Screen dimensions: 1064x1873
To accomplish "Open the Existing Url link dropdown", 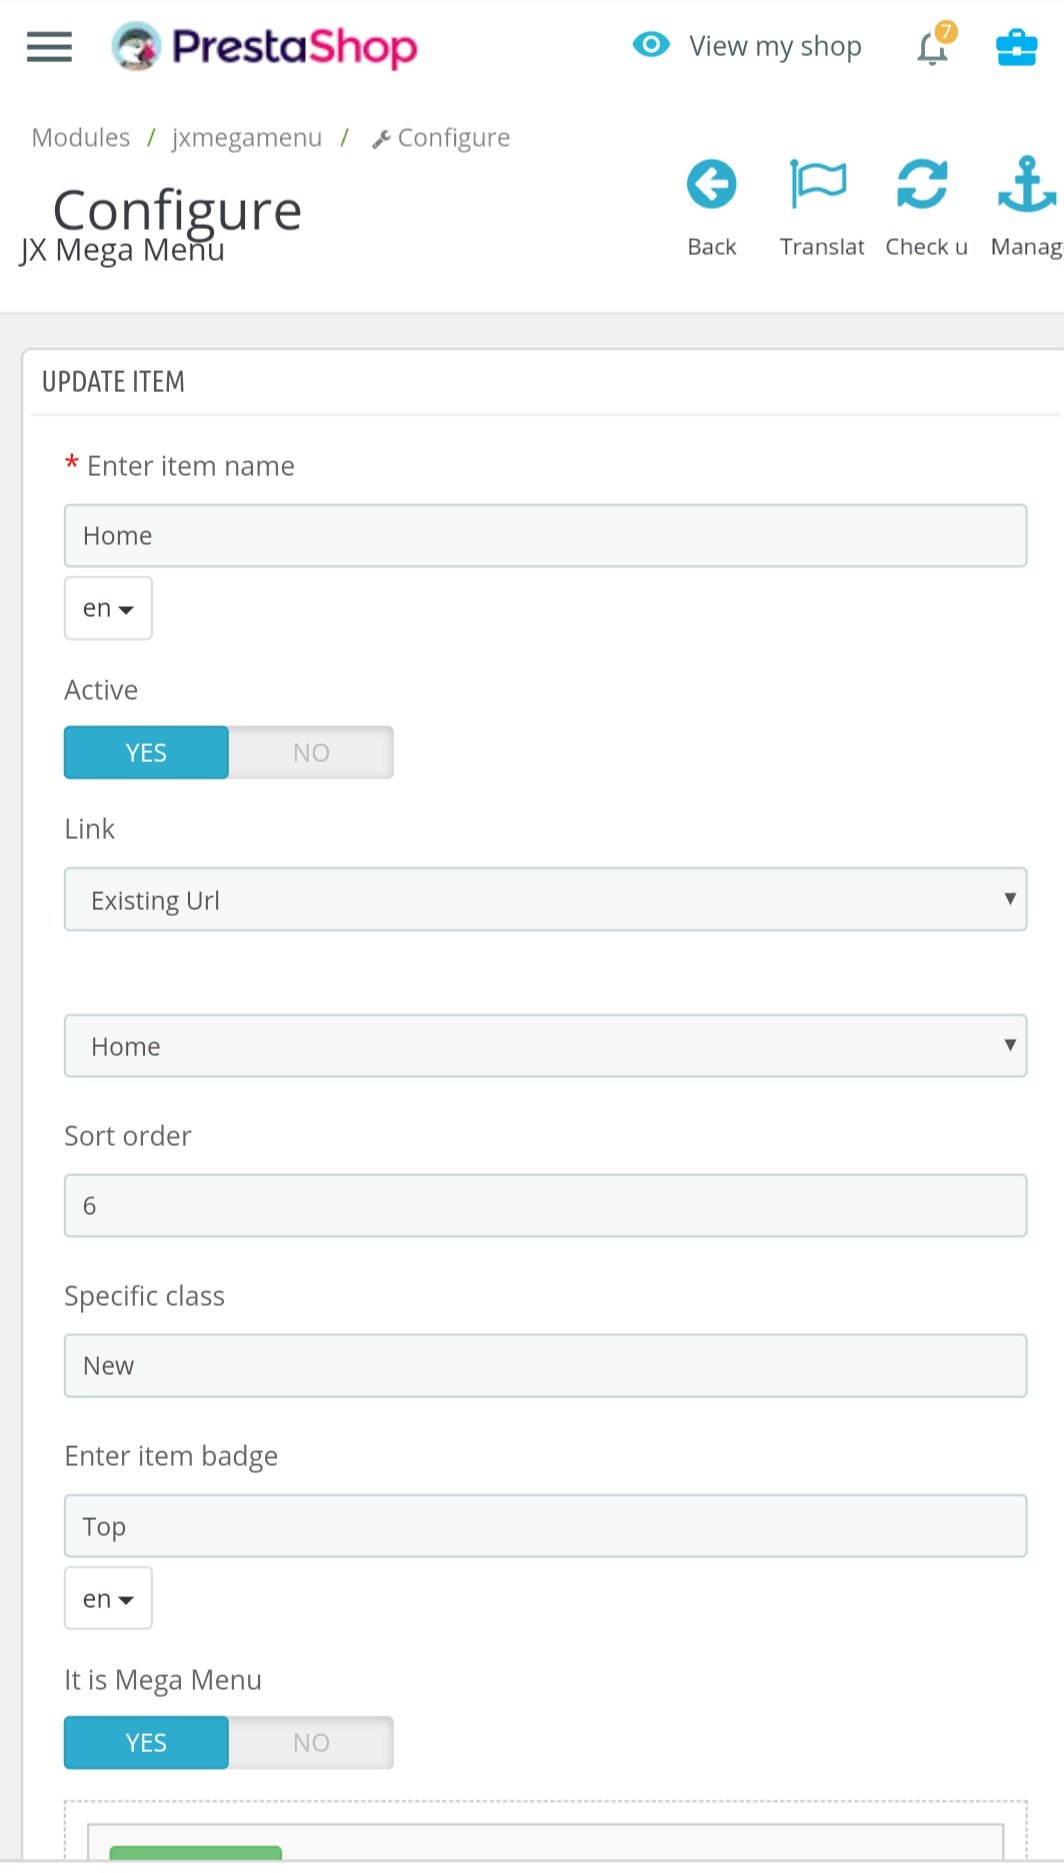I will (545, 900).
